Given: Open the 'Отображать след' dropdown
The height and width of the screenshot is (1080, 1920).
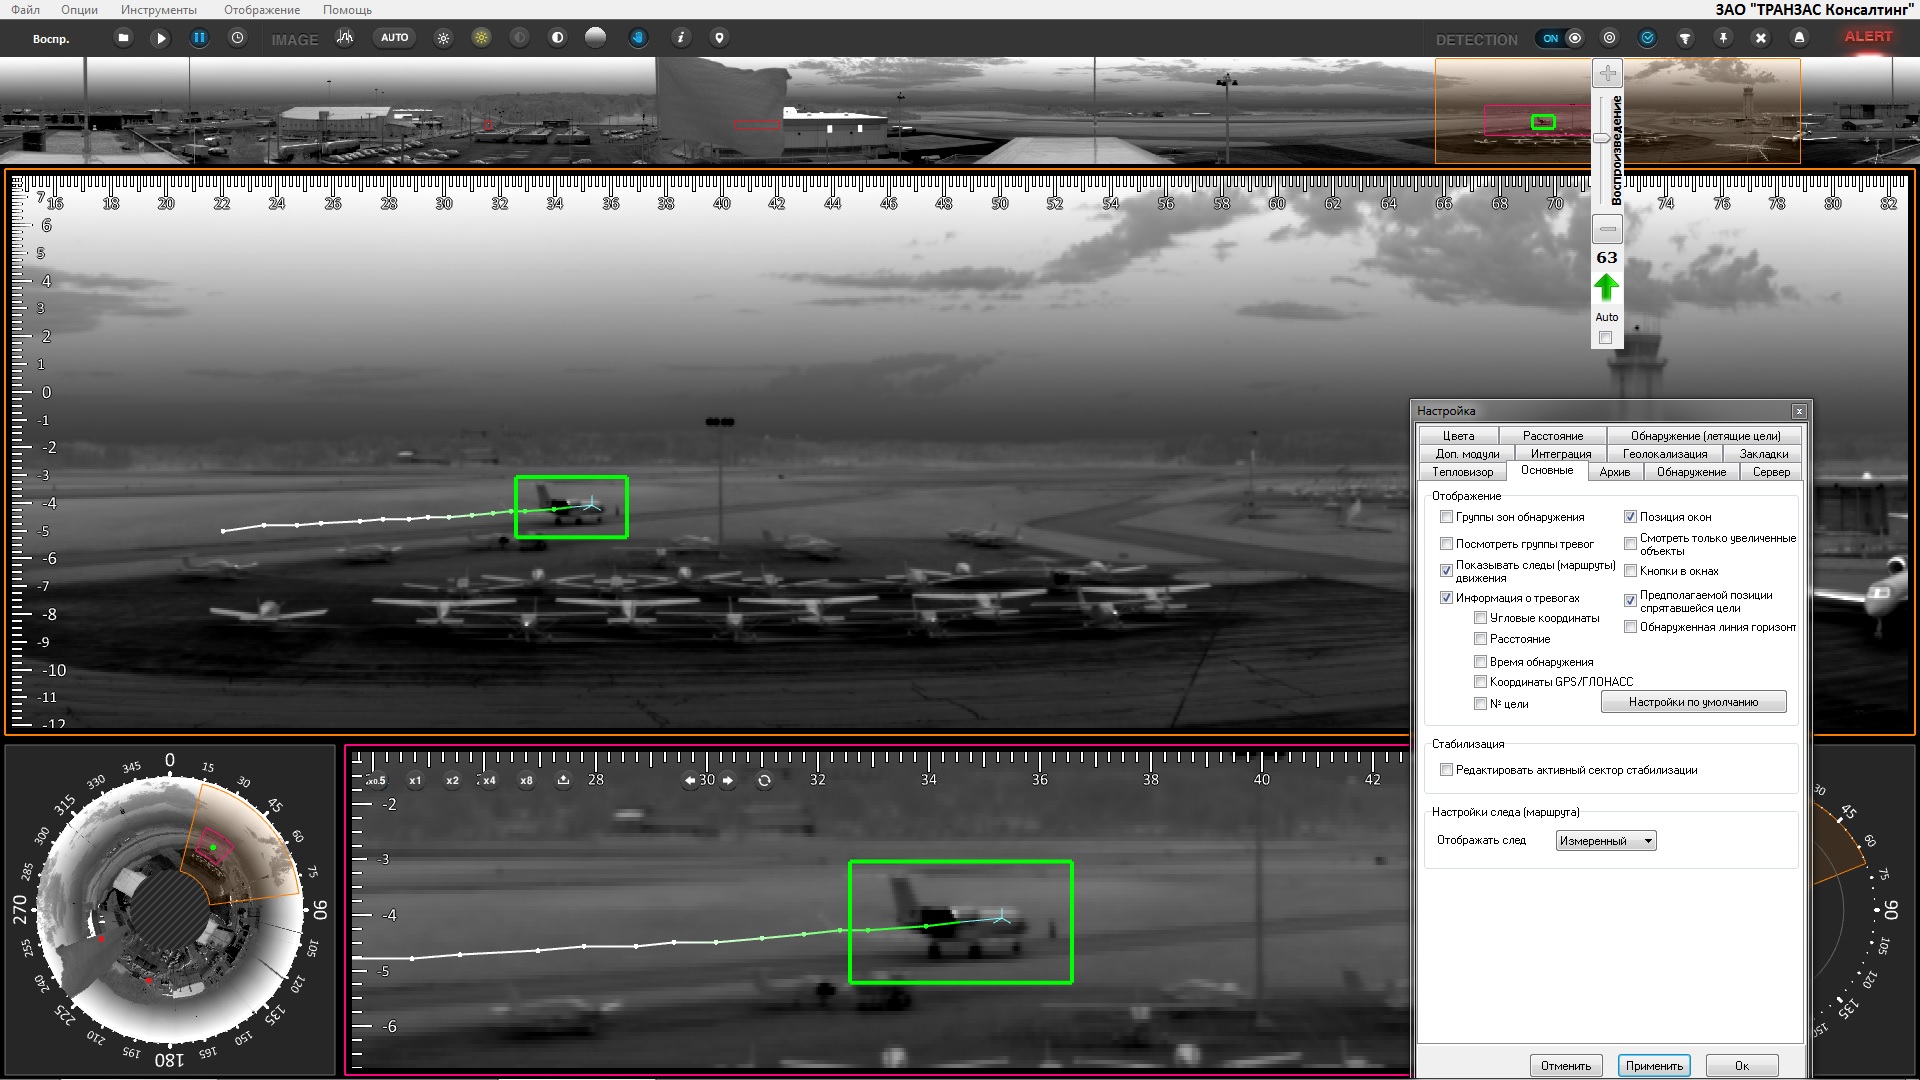Looking at the screenshot, I should (1606, 841).
